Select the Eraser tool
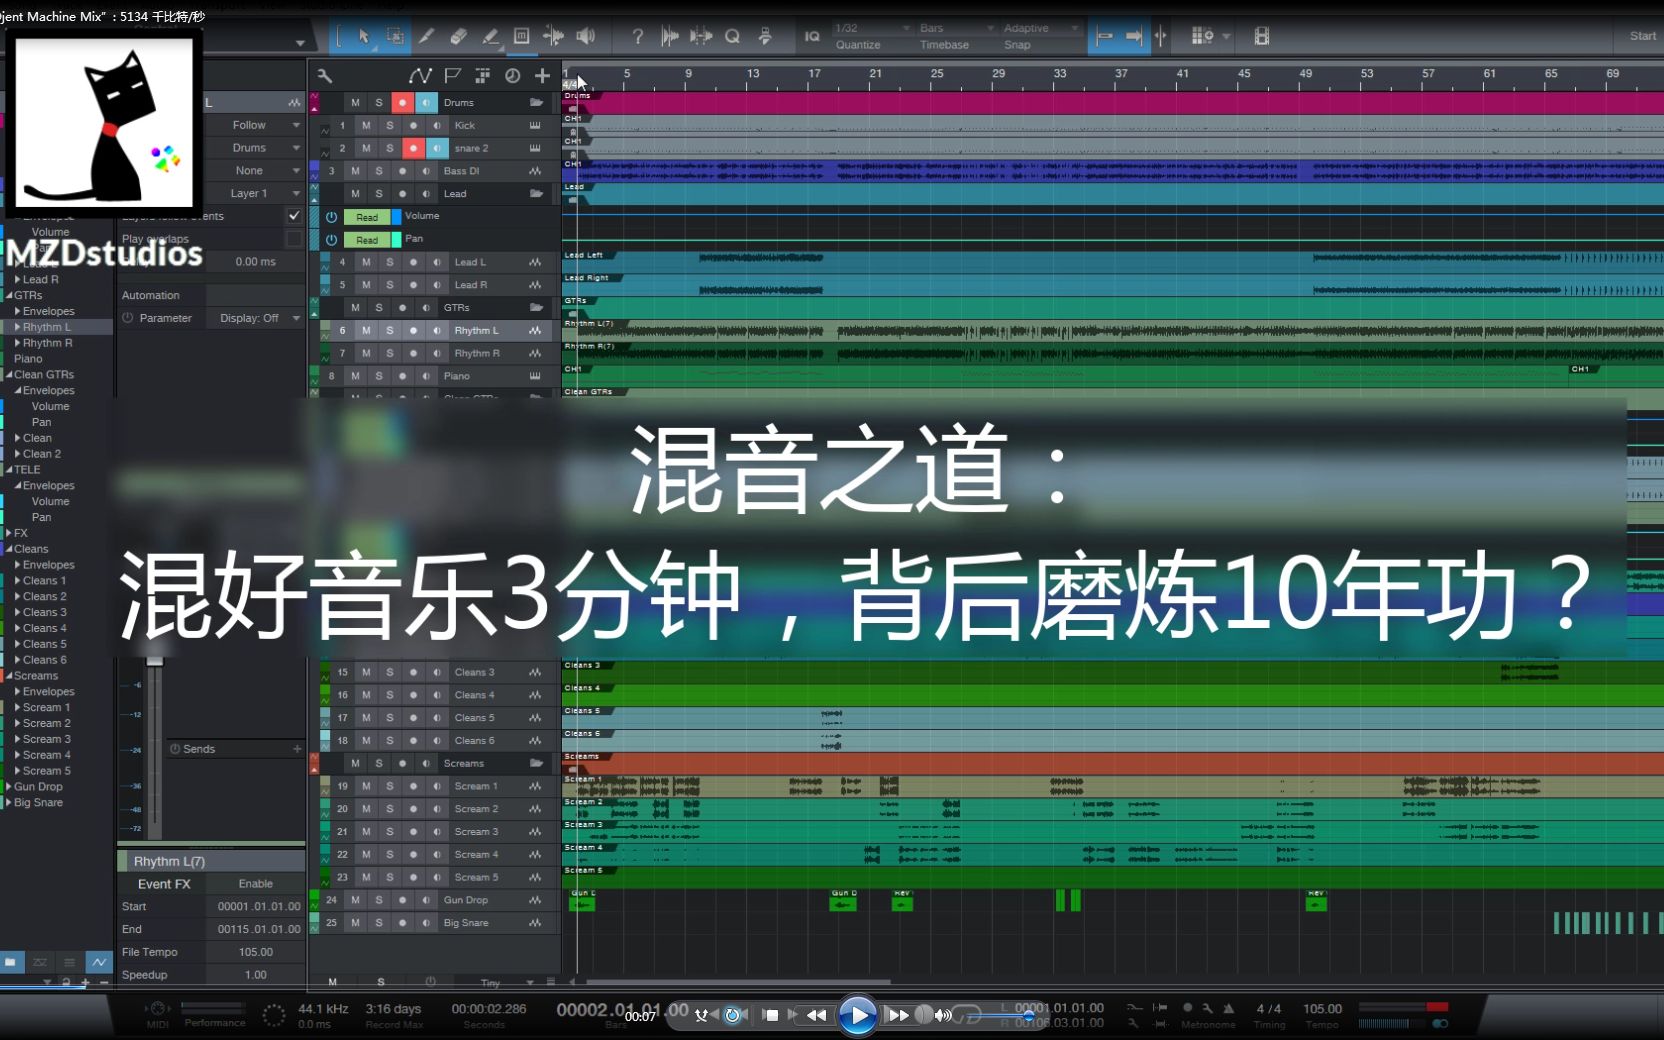The width and height of the screenshot is (1664, 1040). pyautogui.click(x=458, y=36)
